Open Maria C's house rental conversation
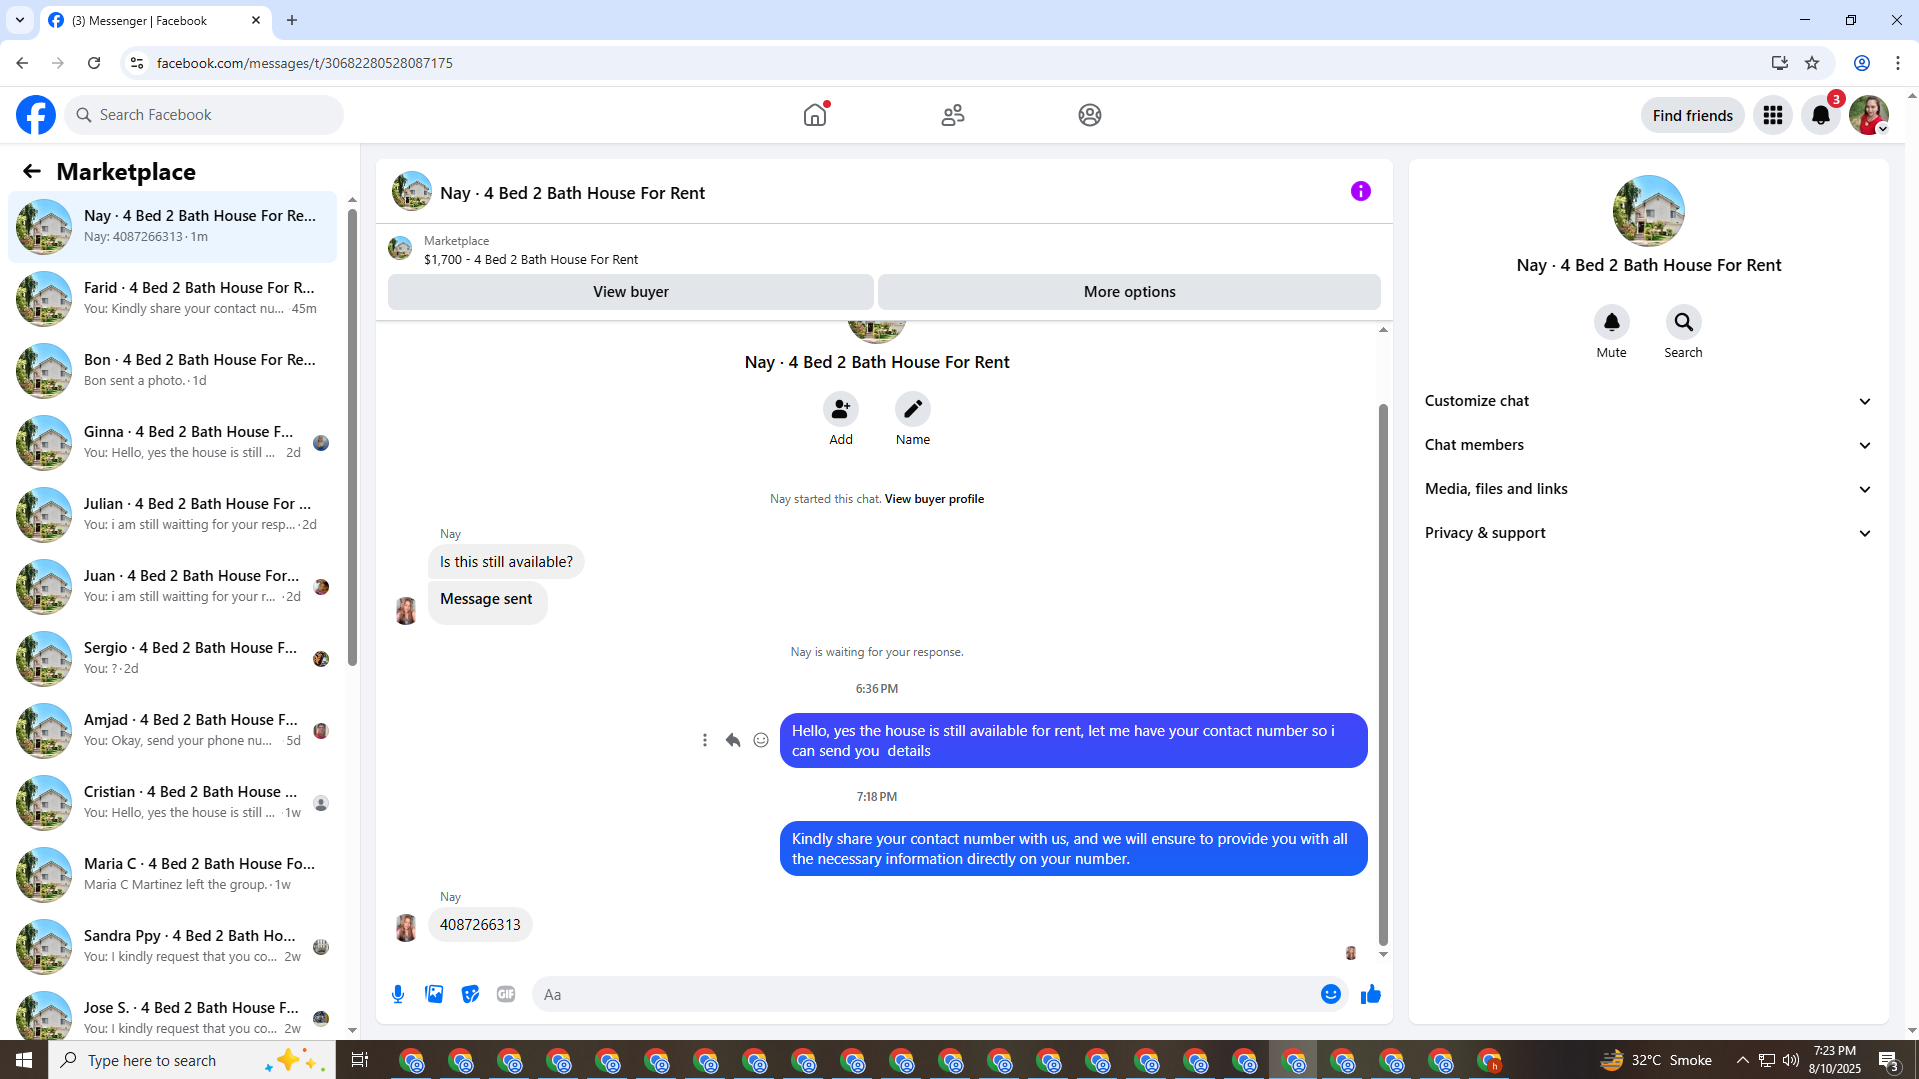The height and width of the screenshot is (1079, 1919). (172, 874)
